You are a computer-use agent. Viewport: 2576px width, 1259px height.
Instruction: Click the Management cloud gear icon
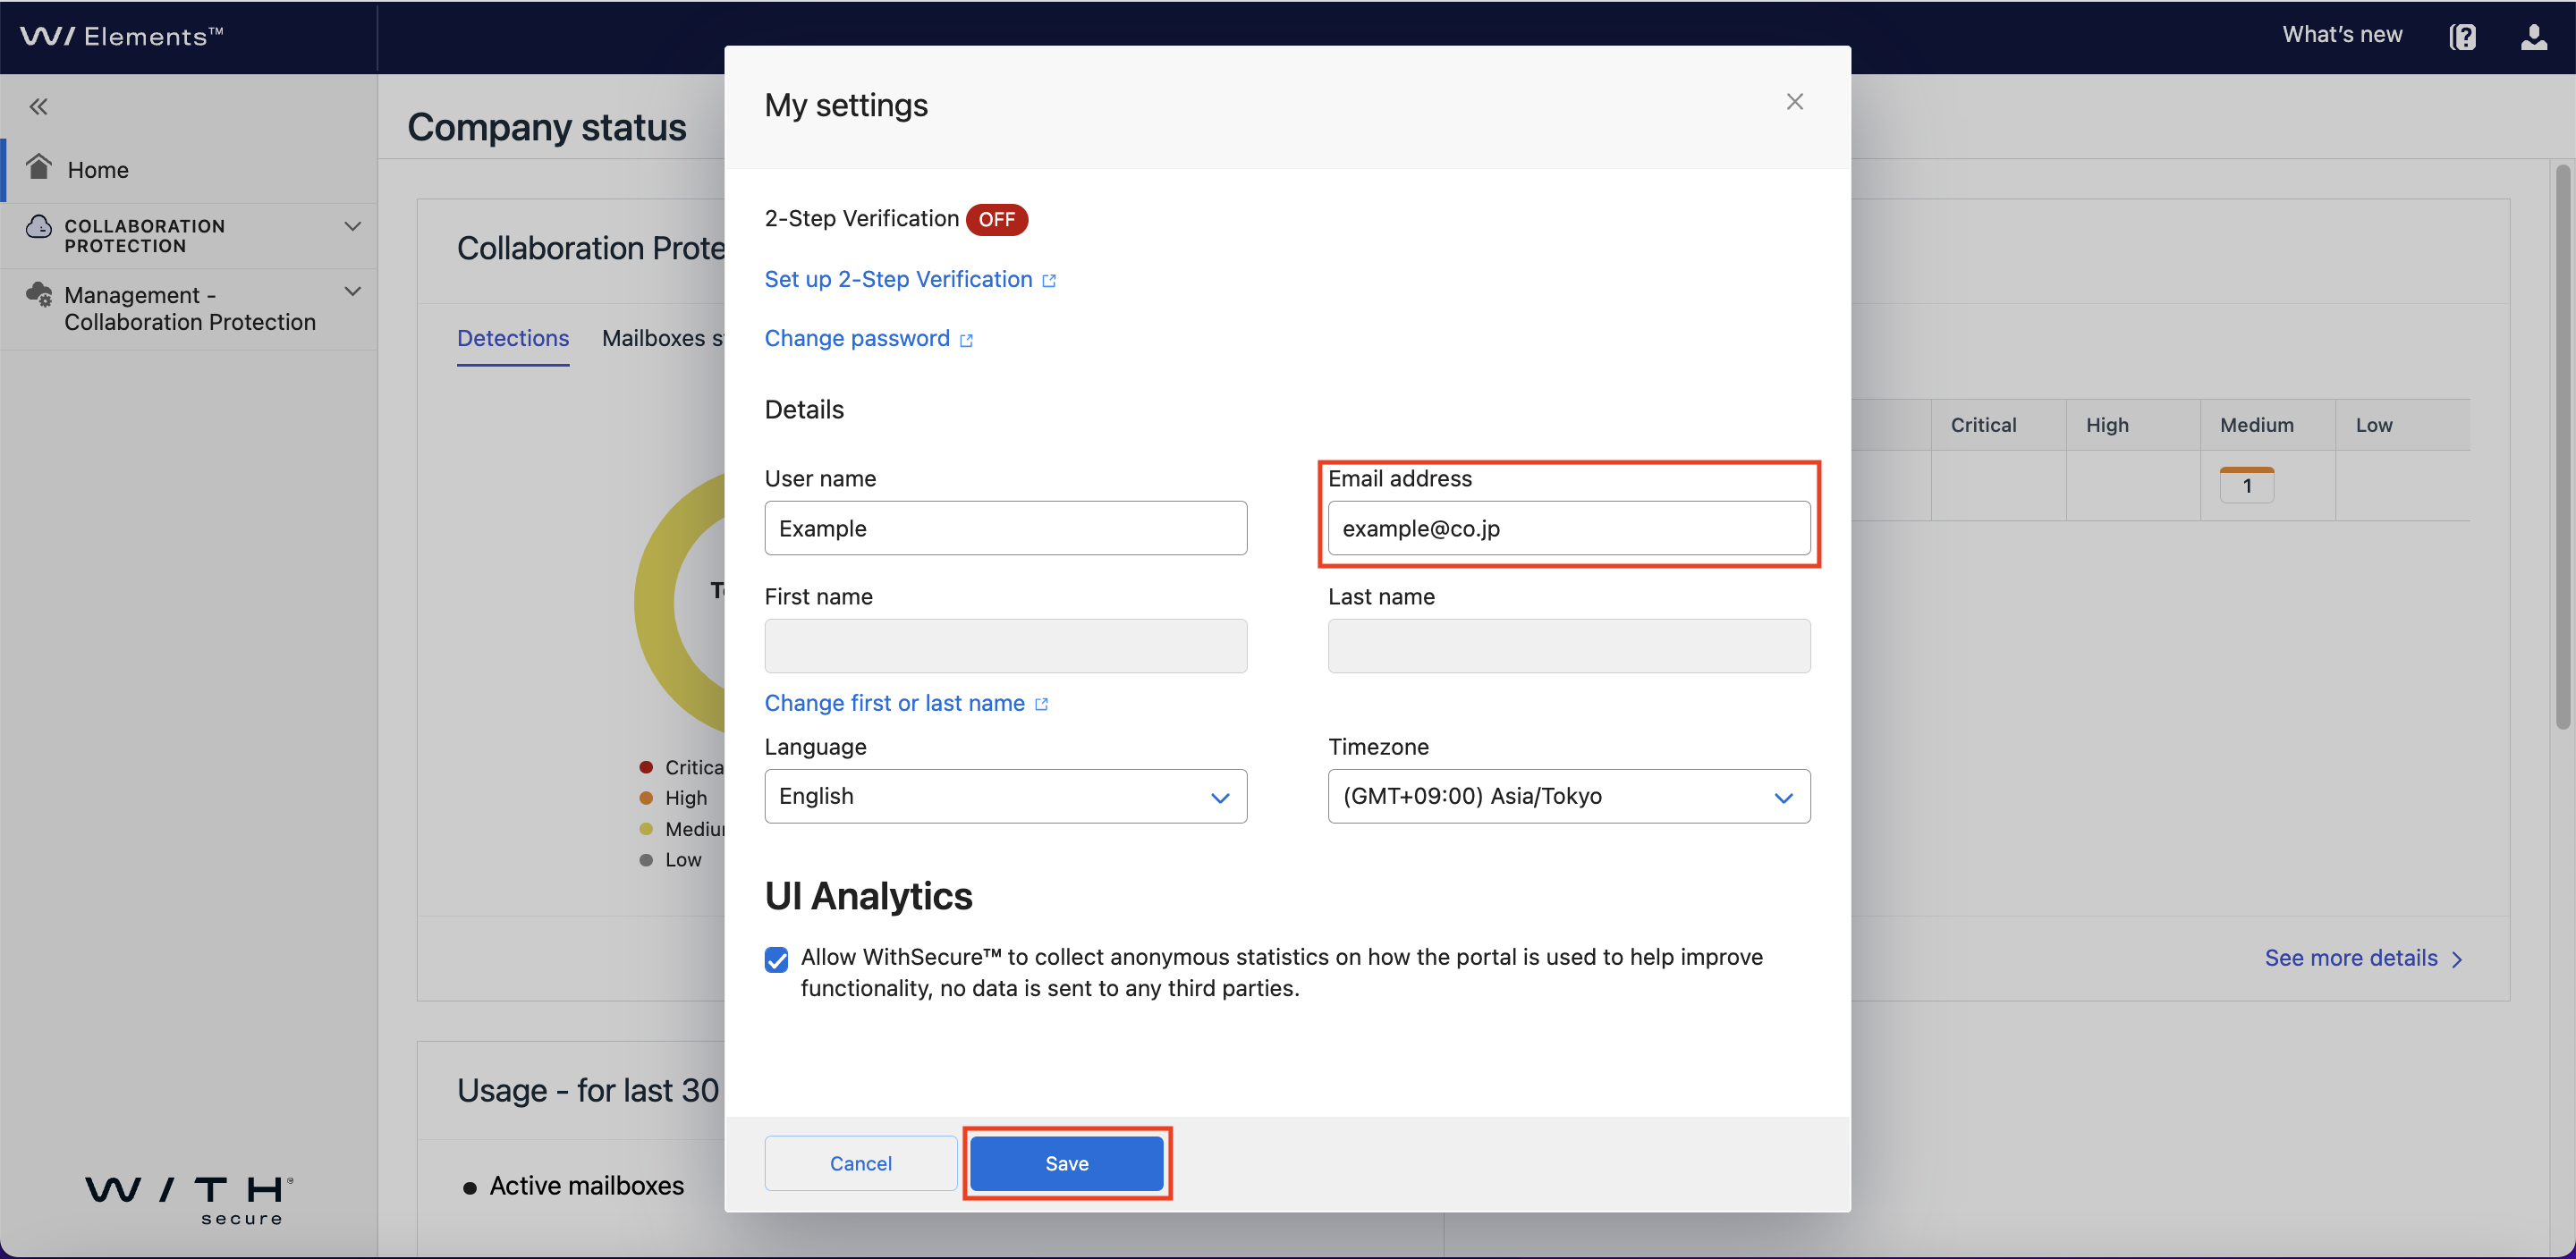39,294
